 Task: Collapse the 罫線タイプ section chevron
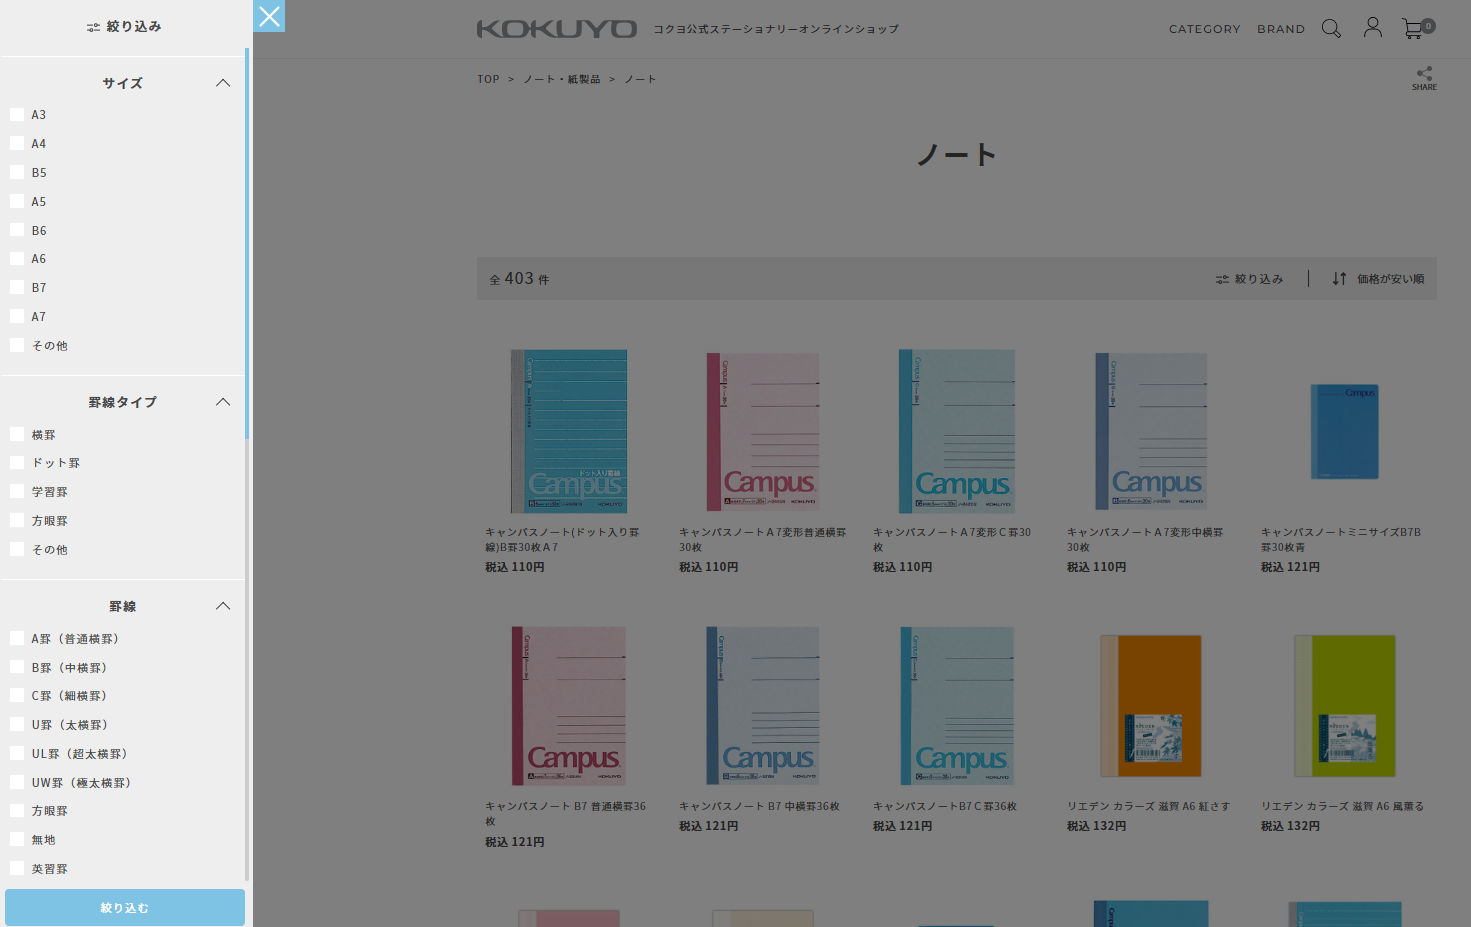coord(223,402)
